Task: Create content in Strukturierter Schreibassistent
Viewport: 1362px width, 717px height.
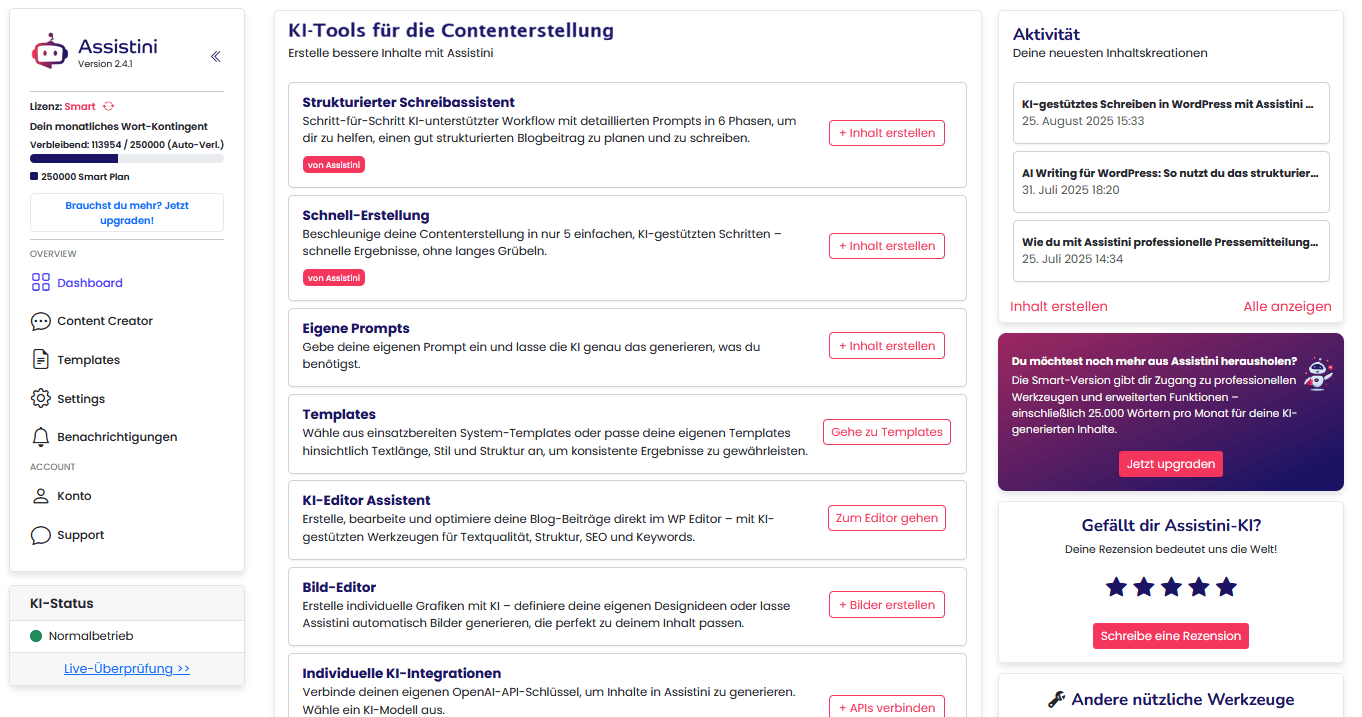Action: tap(887, 133)
